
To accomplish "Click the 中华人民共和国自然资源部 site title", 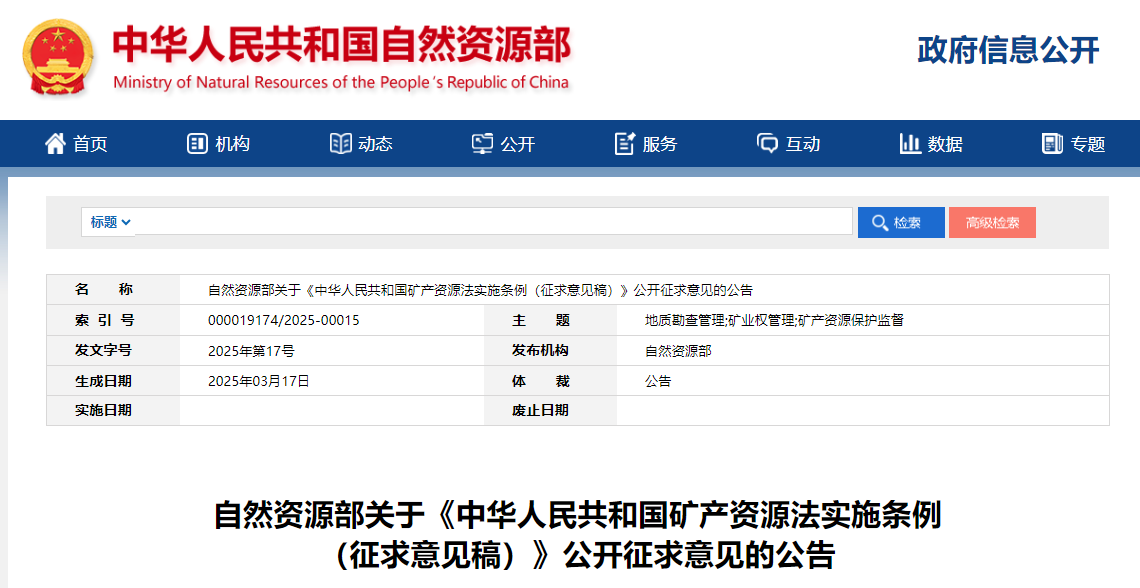I will [342, 44].
